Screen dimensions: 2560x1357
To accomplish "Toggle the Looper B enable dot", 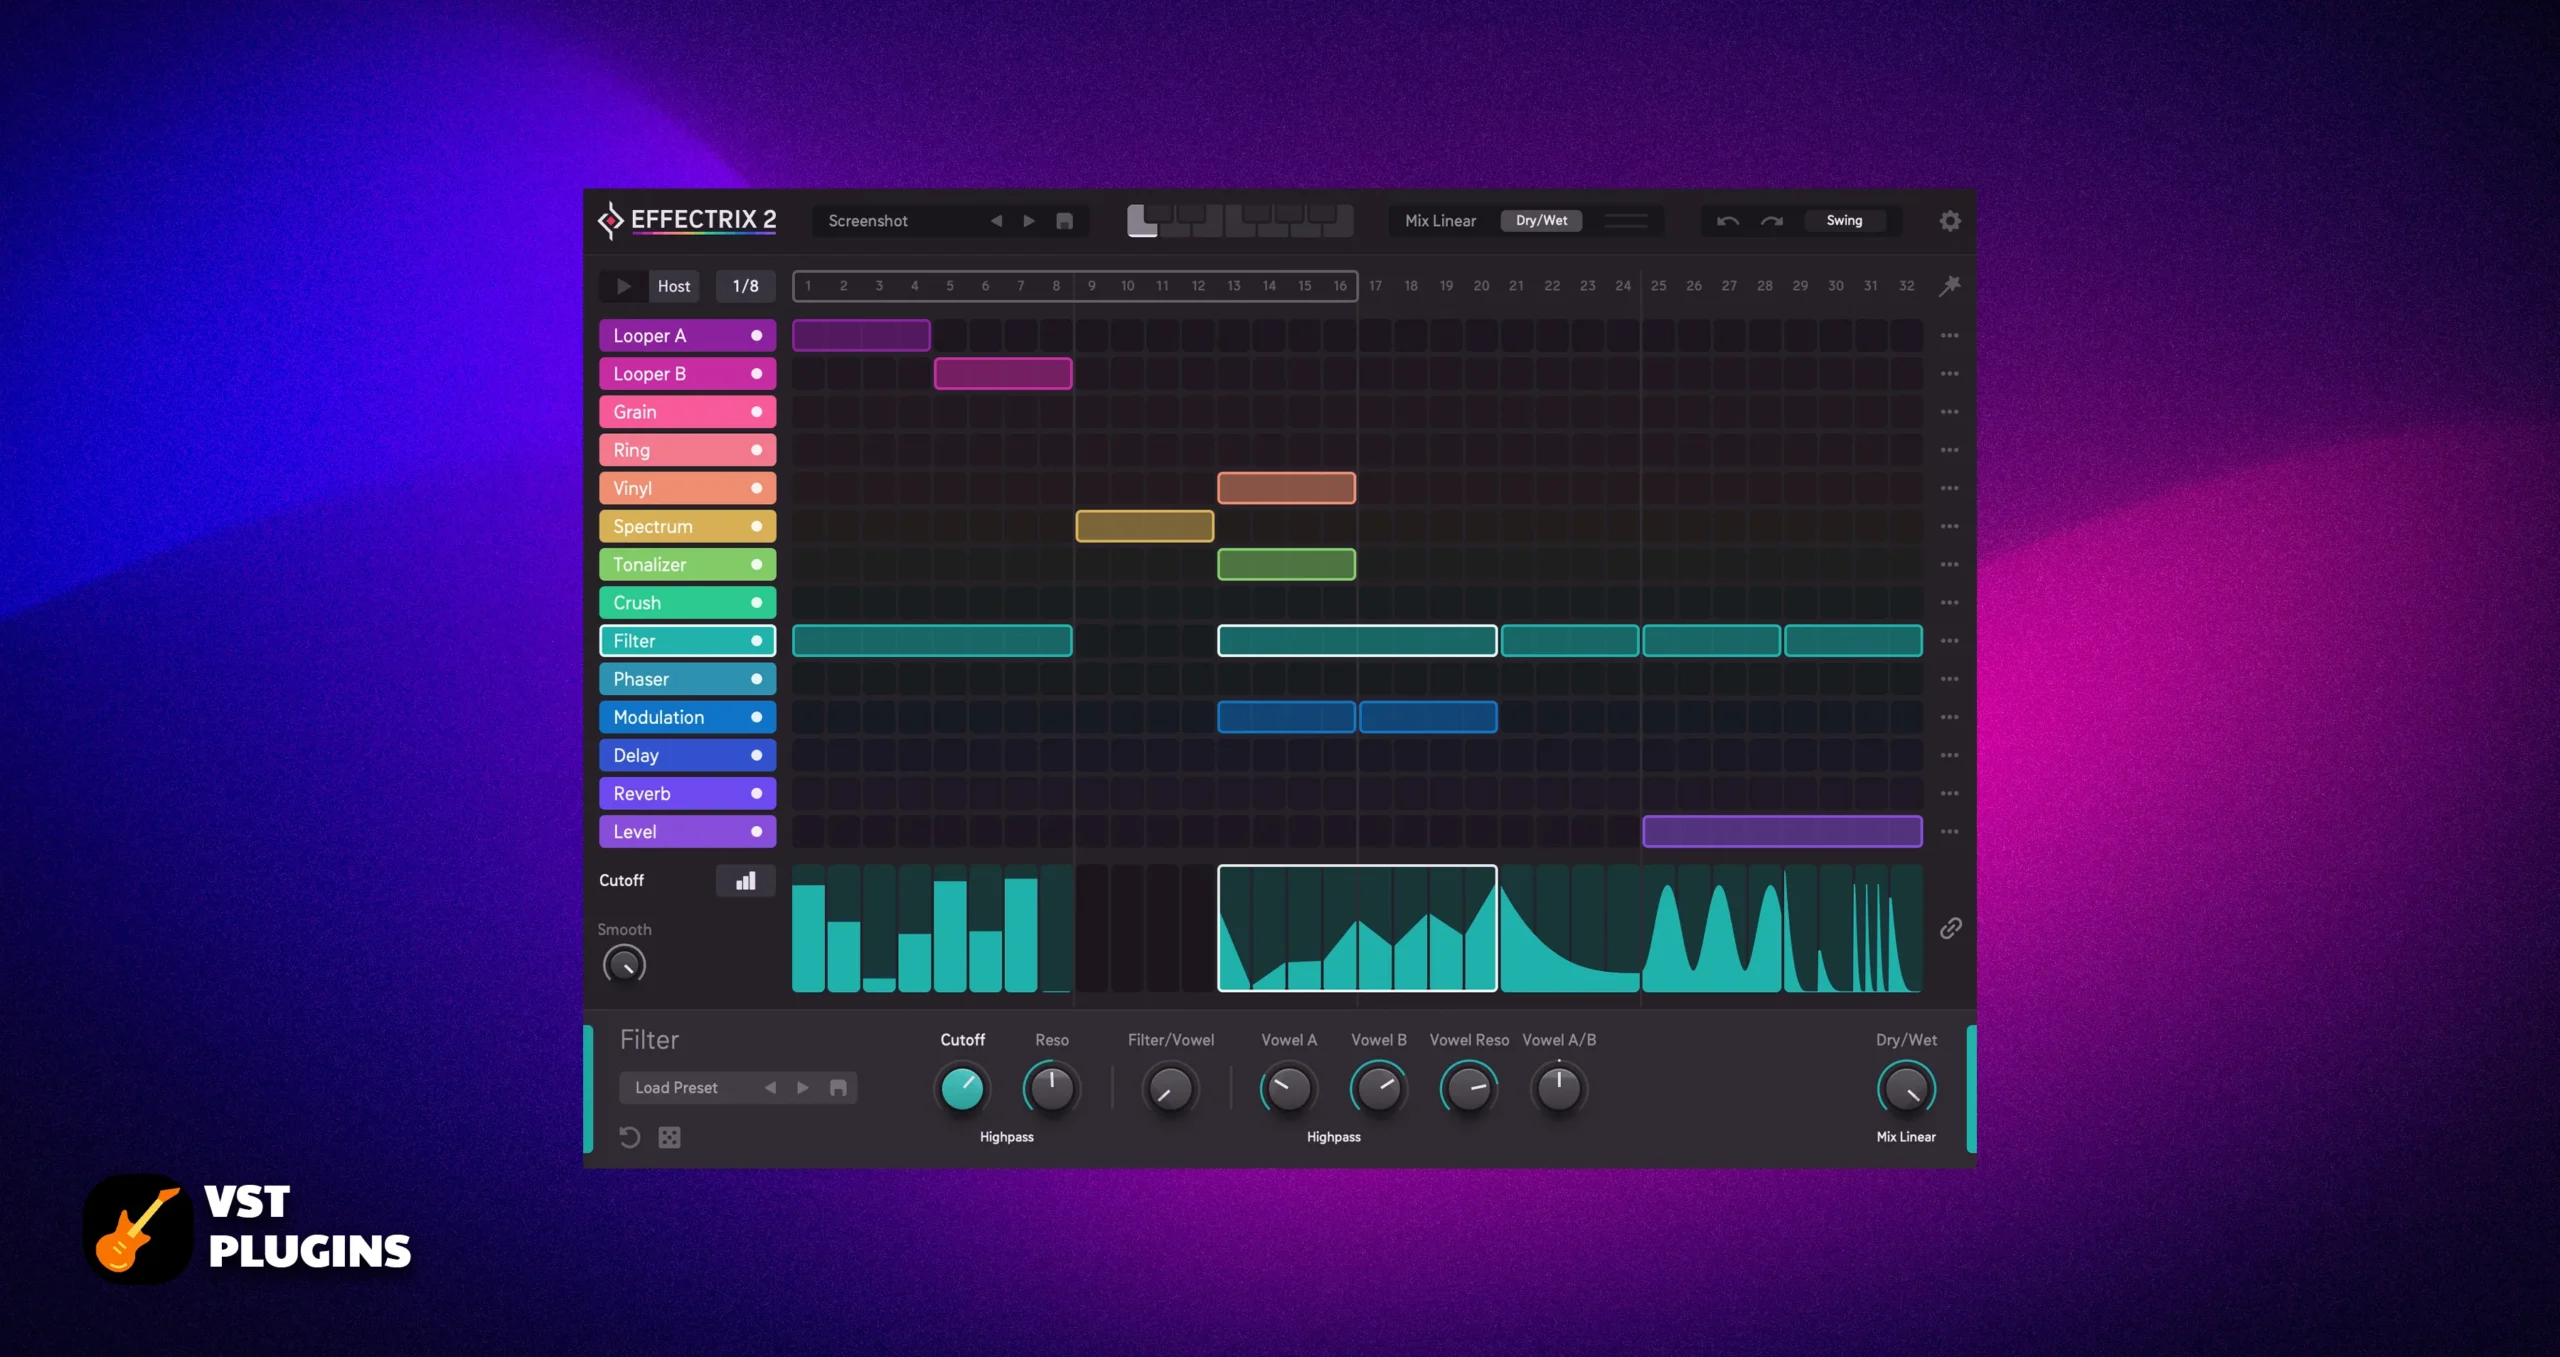I will (x=756, y=374).
